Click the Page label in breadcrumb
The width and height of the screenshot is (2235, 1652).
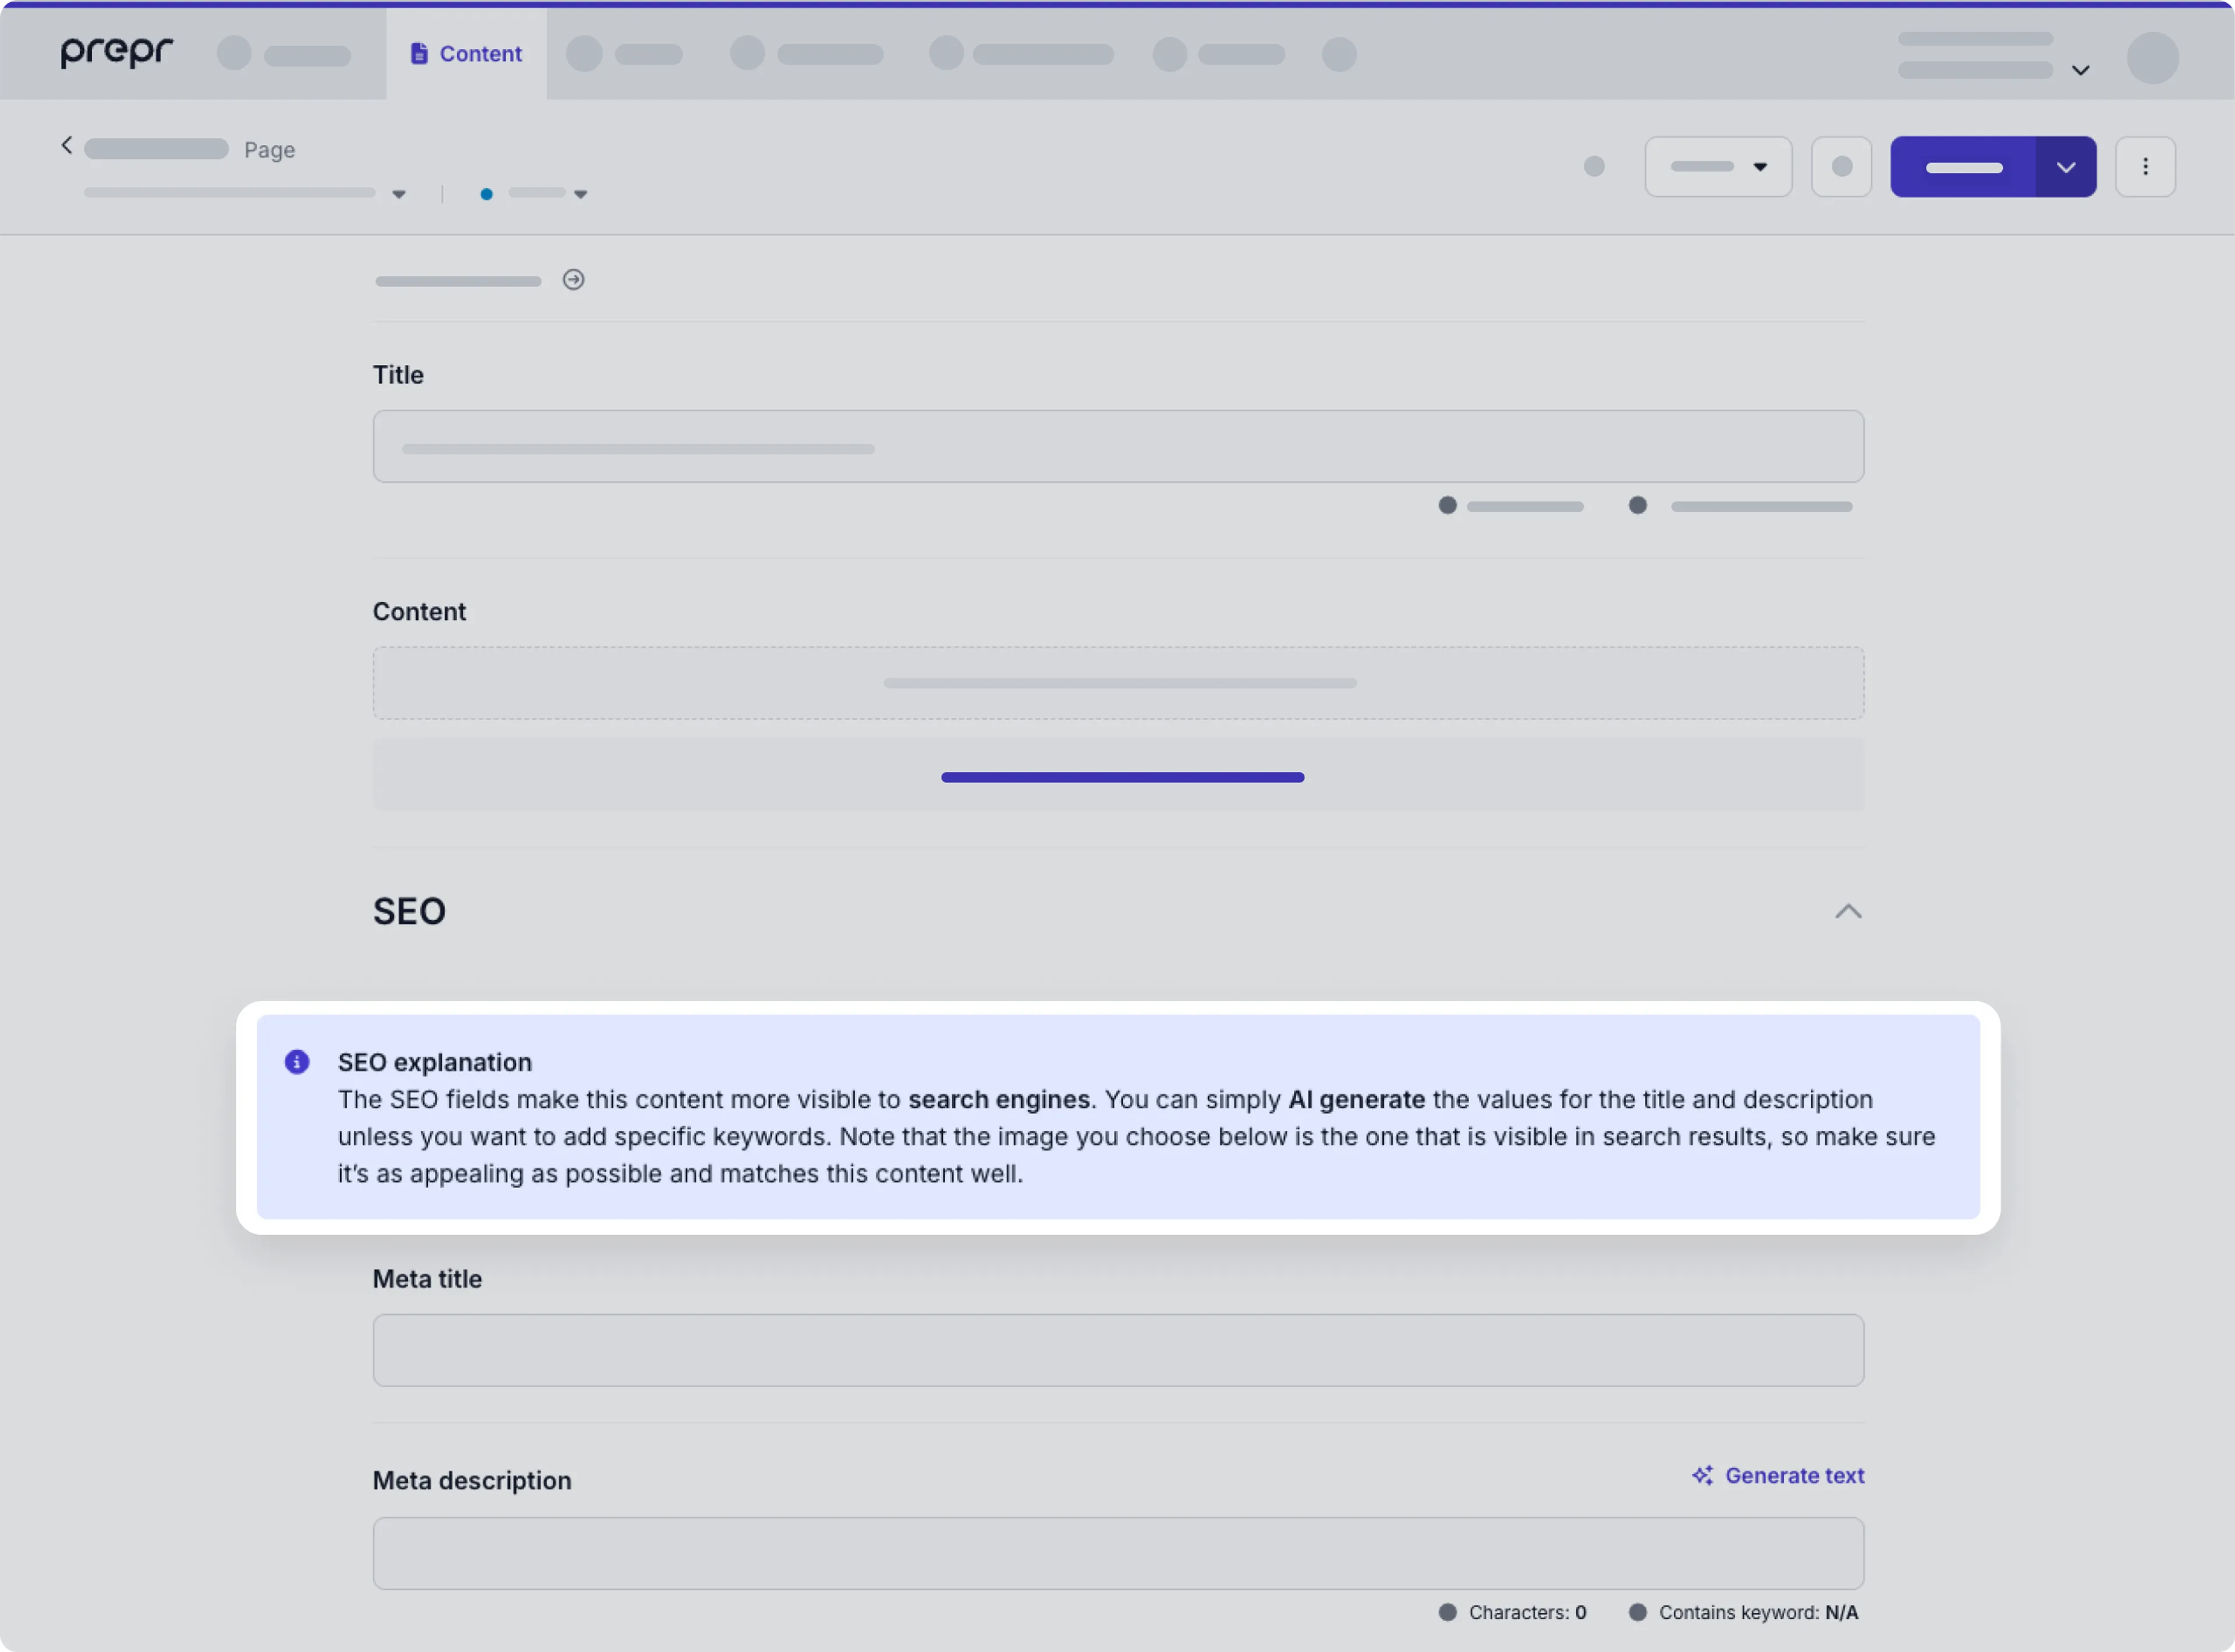269,150
